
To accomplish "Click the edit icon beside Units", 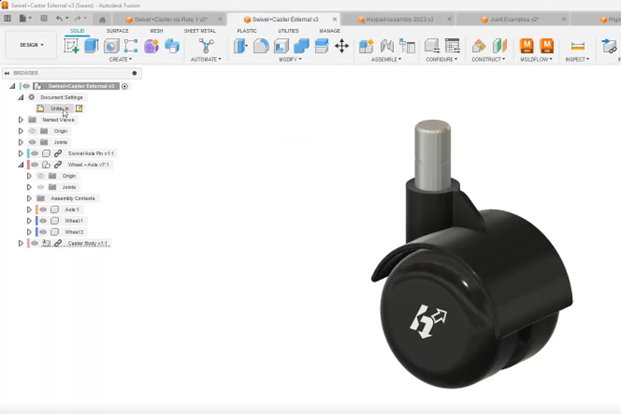I will tap(79, 108).
